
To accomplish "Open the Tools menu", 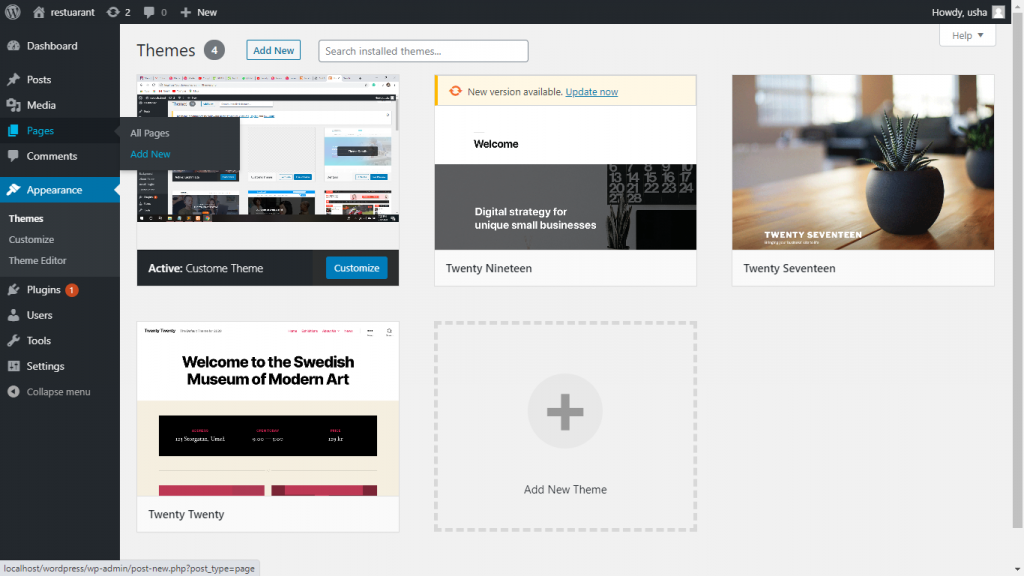I will coord(39,341).
